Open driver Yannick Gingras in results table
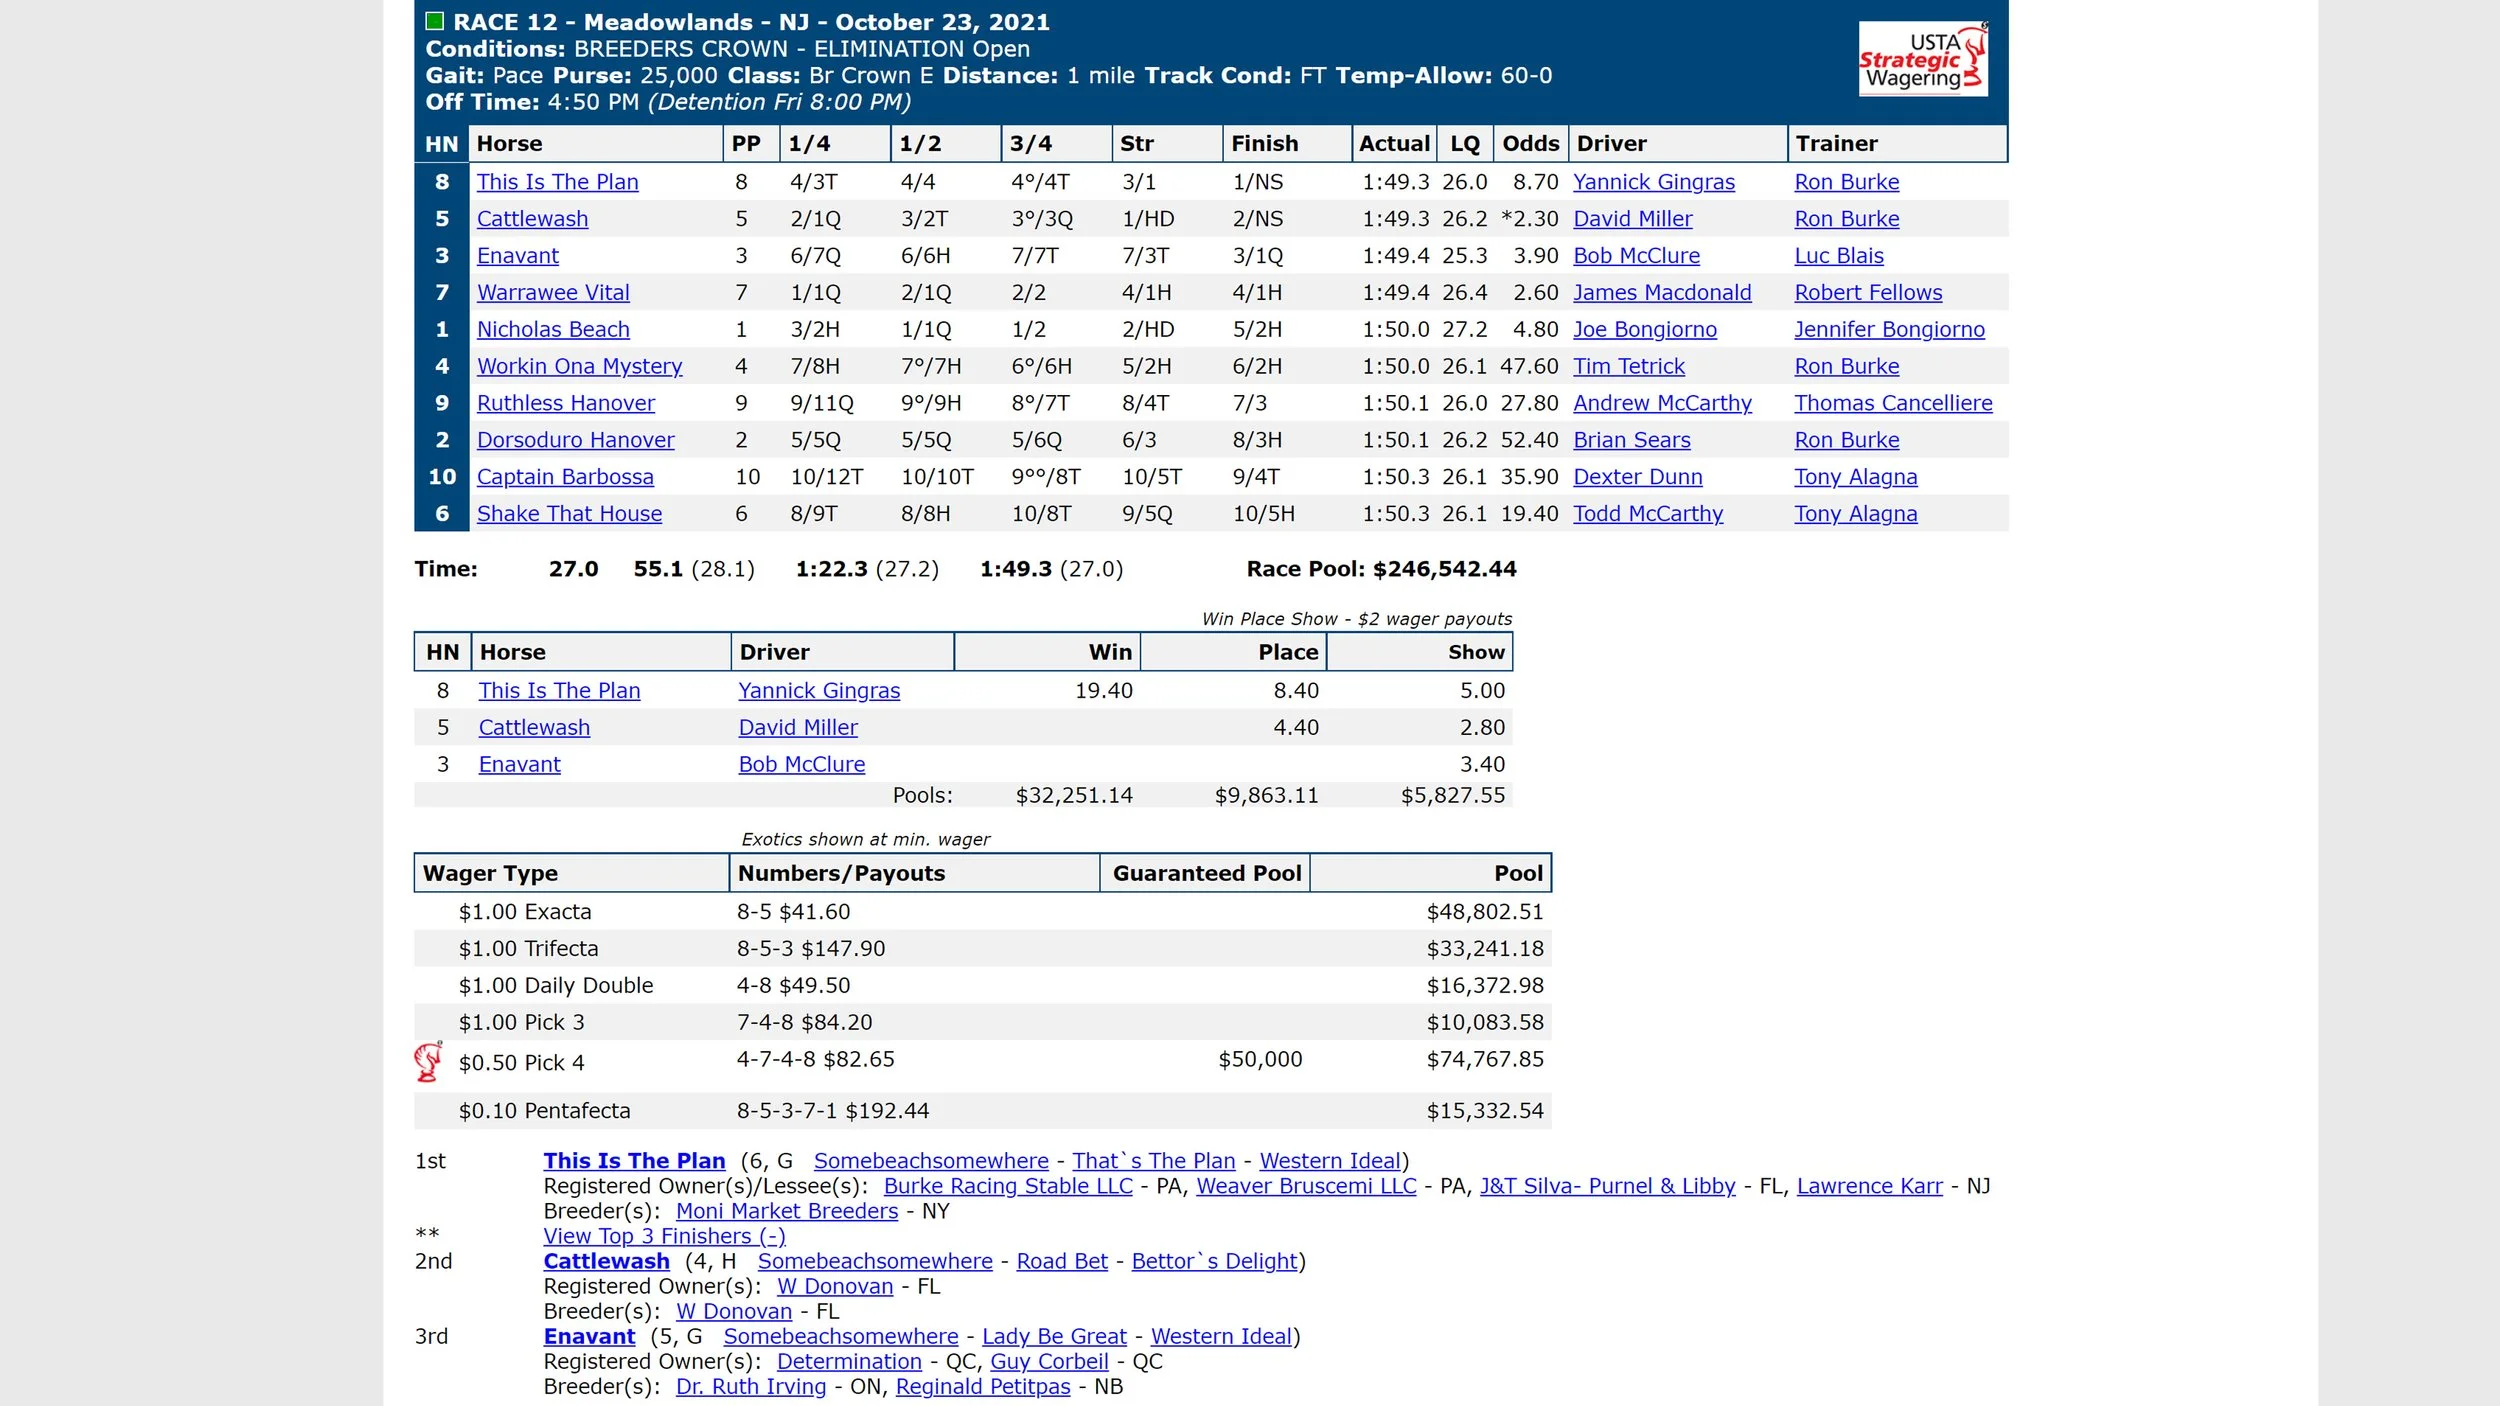2500x1406 pixels. click(1654, 182)
